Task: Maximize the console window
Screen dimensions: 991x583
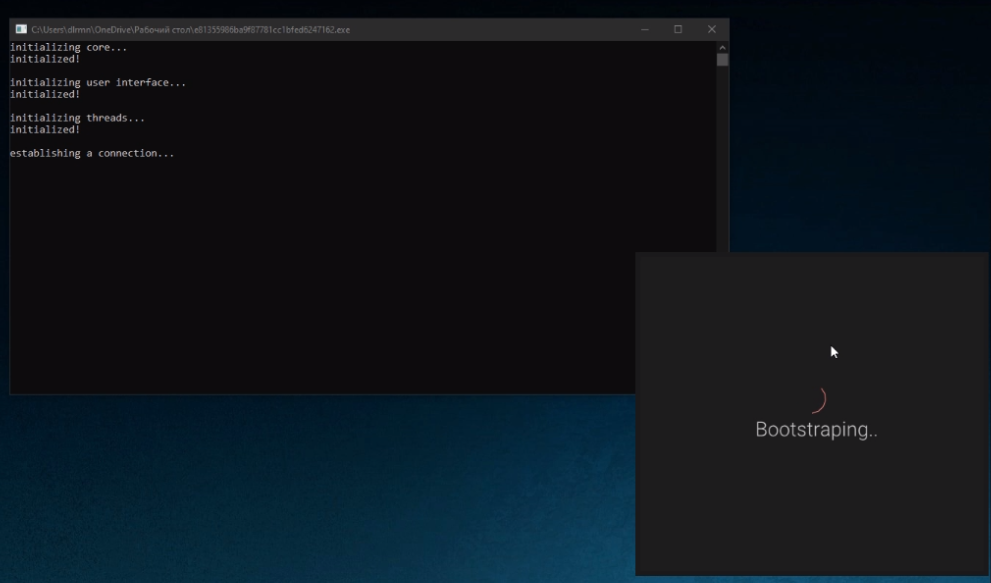Action: 678,30
